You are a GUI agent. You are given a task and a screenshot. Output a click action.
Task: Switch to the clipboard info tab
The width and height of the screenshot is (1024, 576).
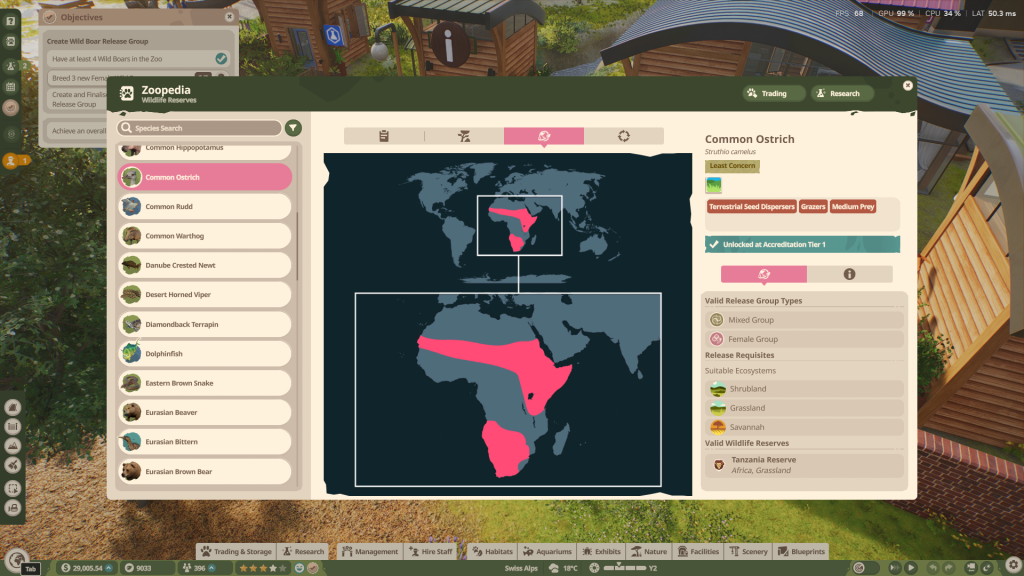click(x=384, y=136)
